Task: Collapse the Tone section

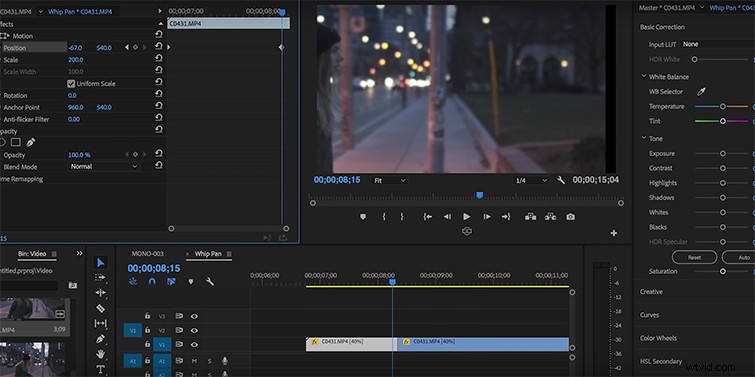Action: click(643, 138)
